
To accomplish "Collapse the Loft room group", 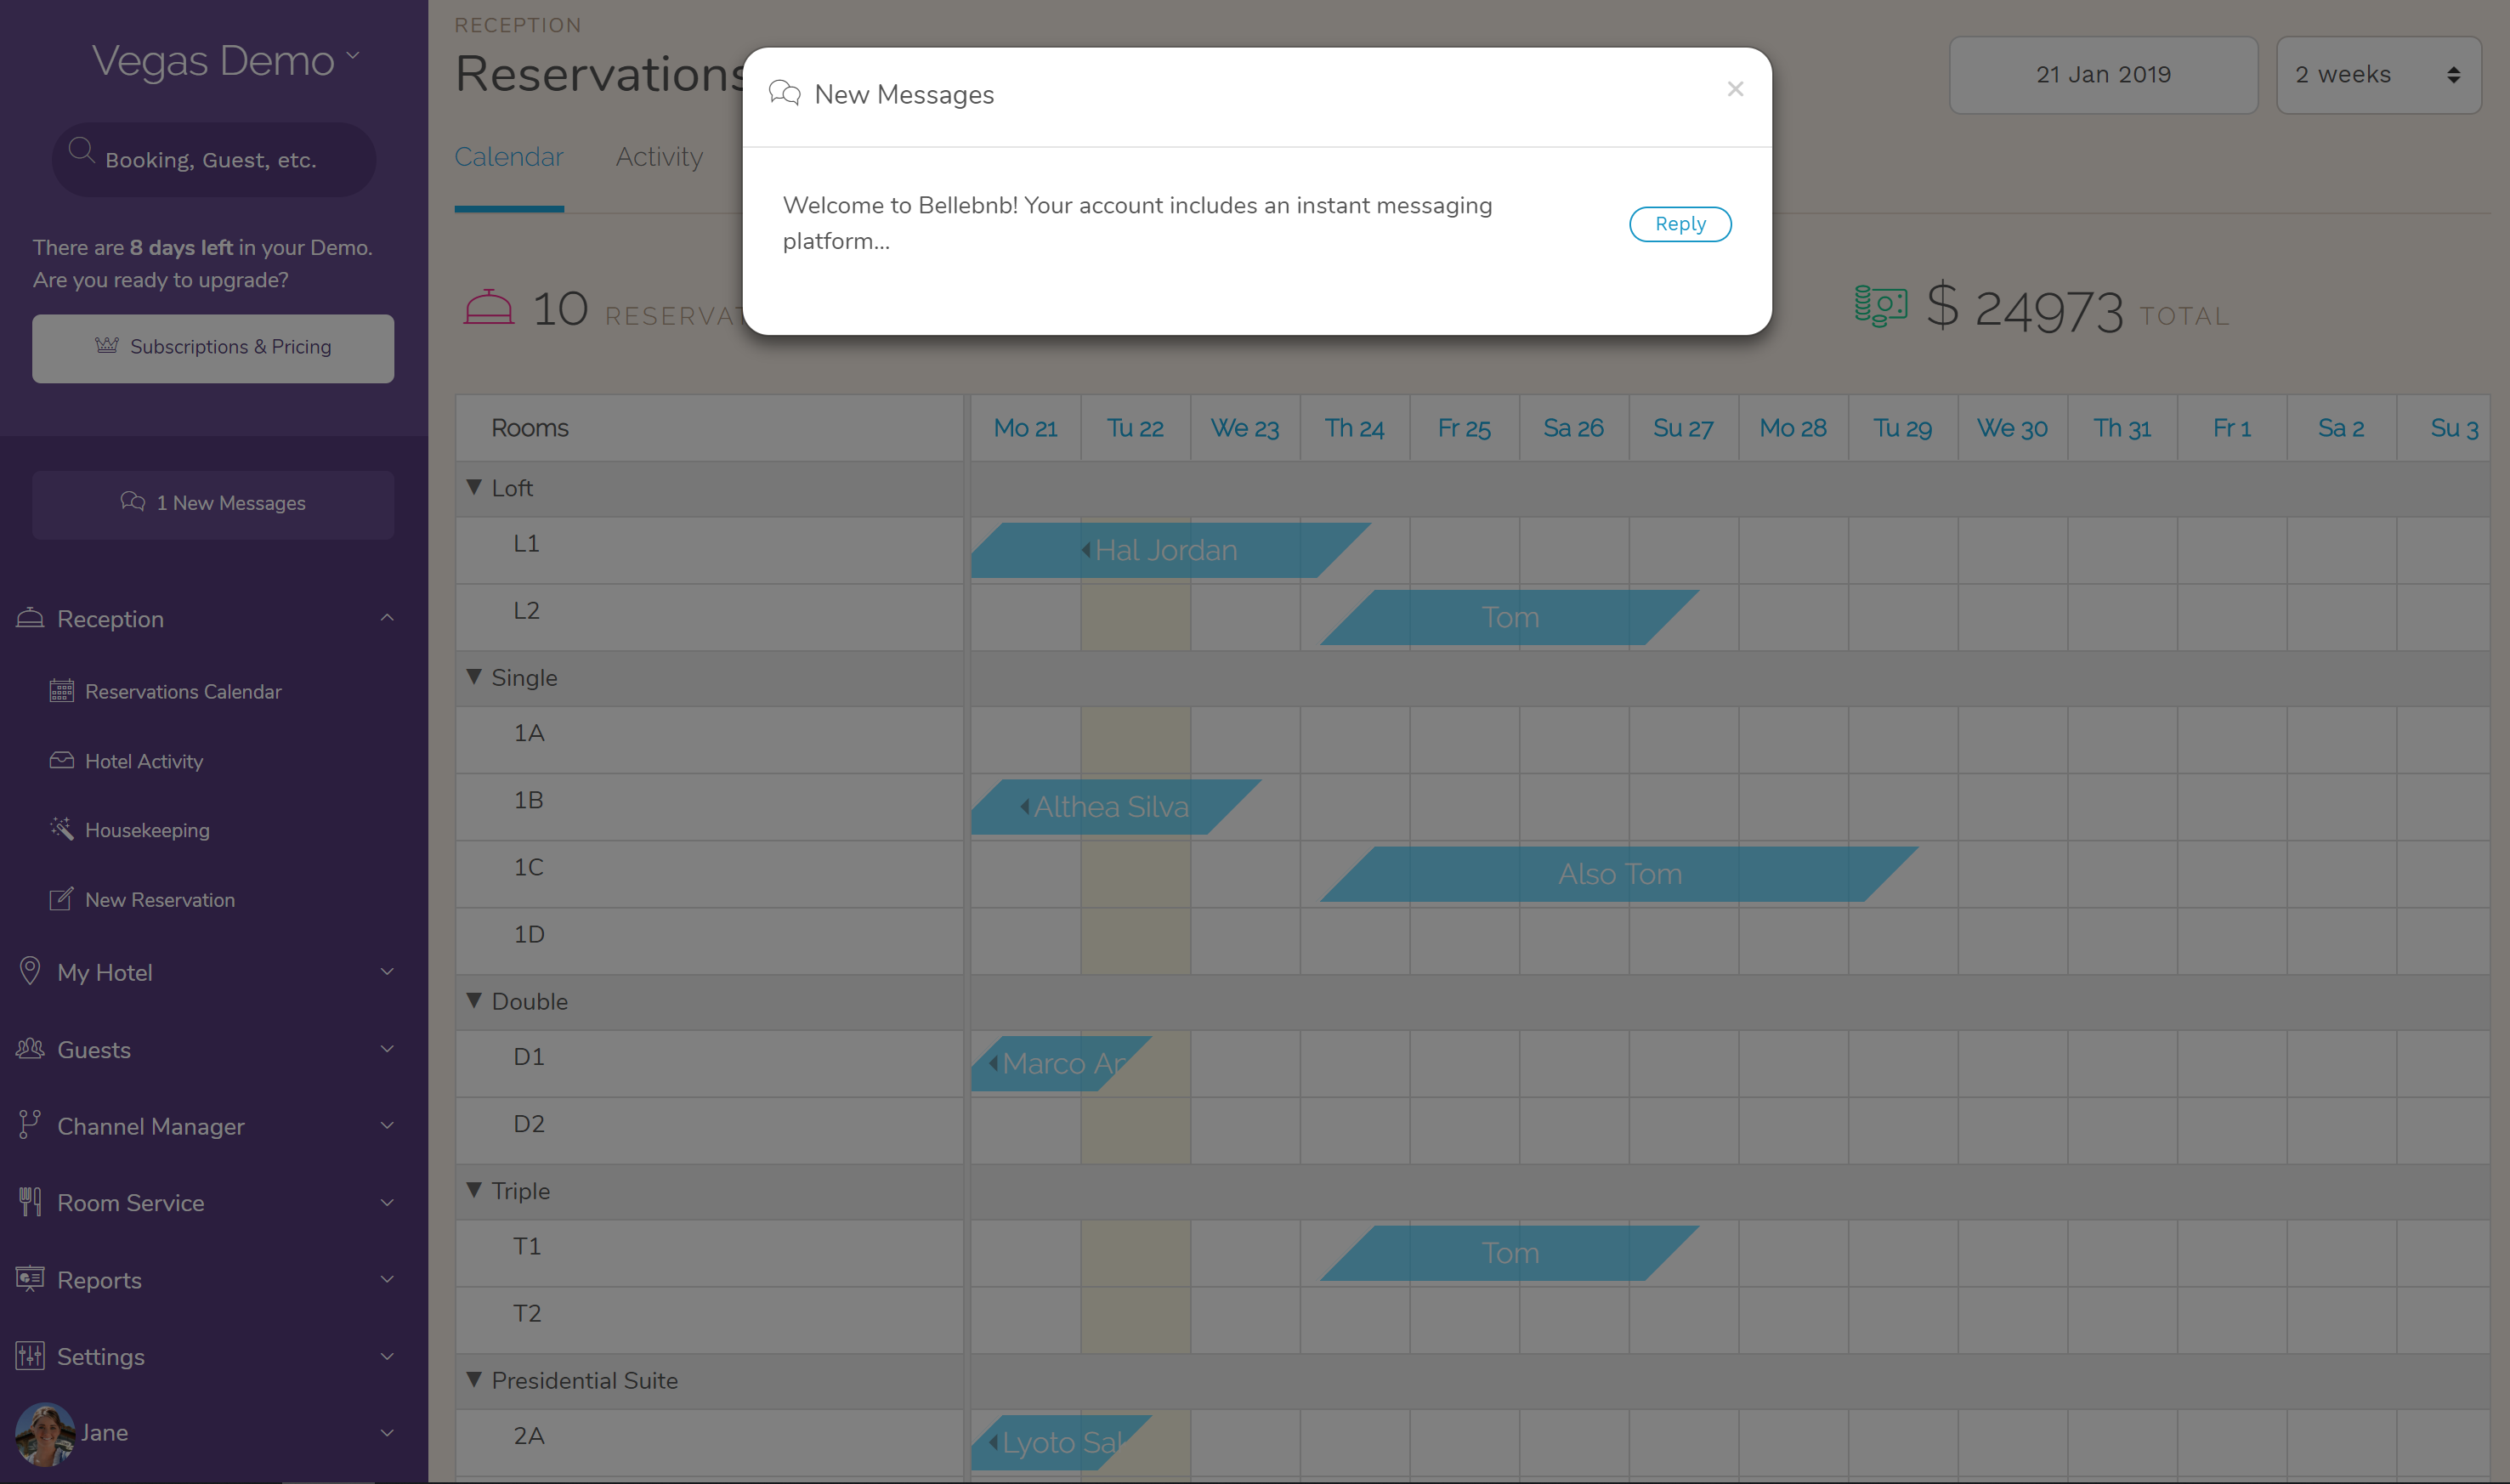I will coord(474,487).
